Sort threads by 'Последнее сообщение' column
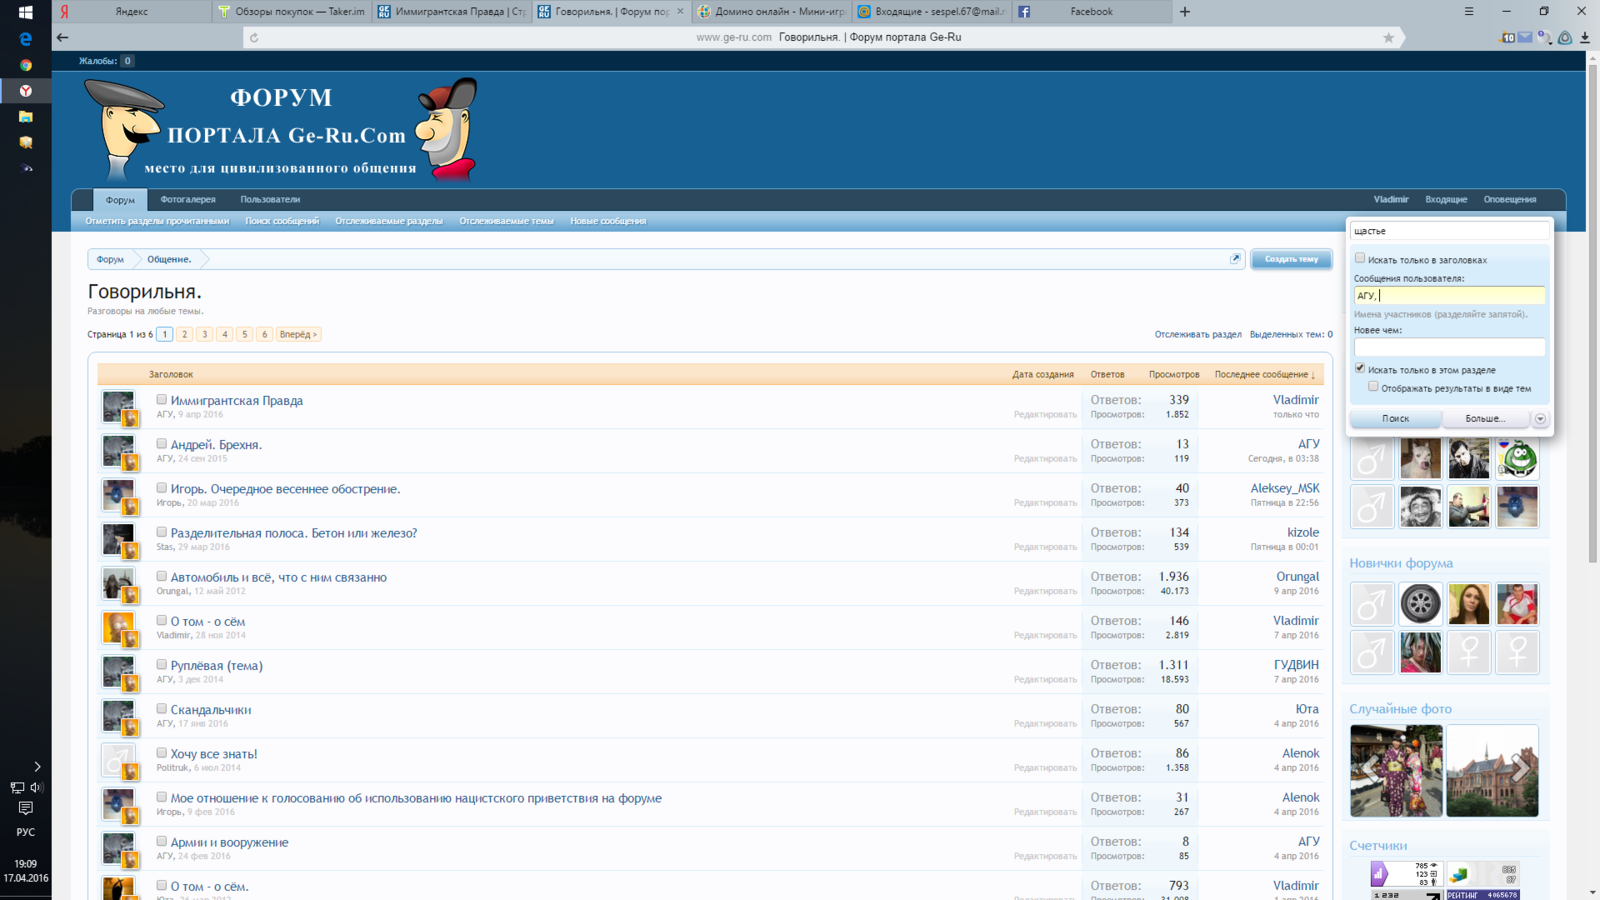The height and width of the screenshot is (900, 1600). click(1263, 375)
